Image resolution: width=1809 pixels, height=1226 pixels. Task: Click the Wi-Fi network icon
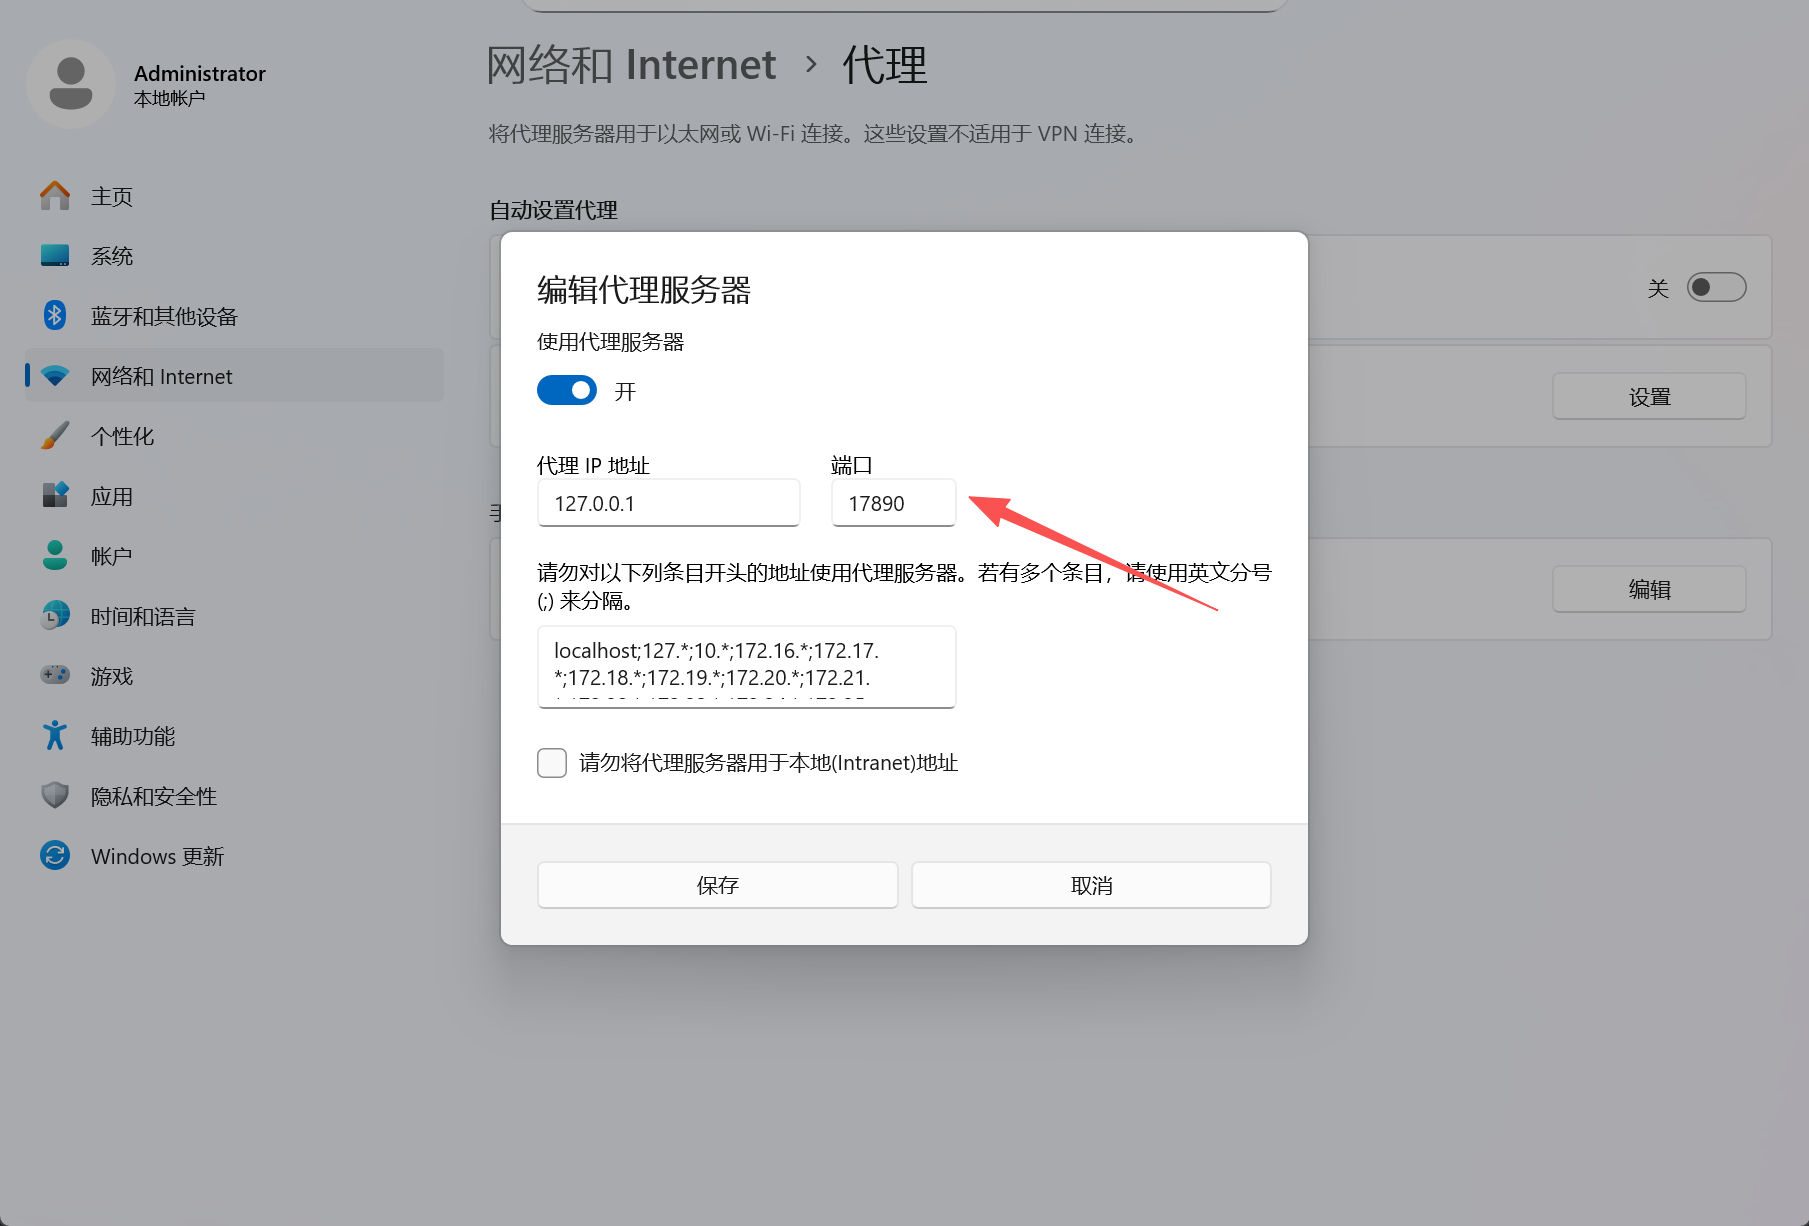coord(55,376)
